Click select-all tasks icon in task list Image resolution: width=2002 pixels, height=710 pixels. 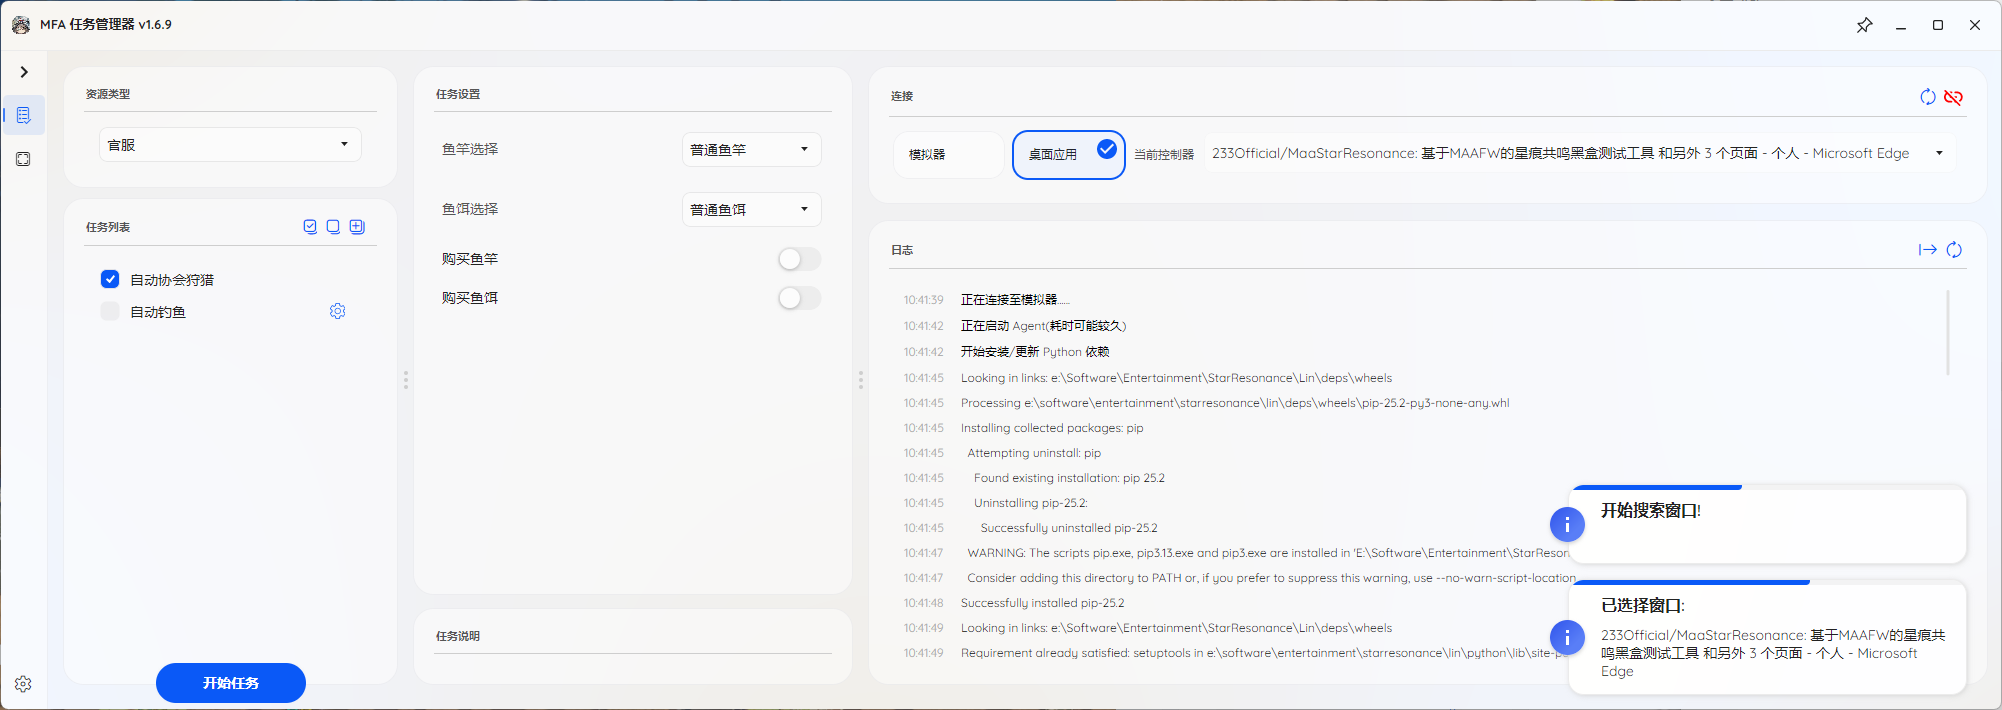pyautogui.click(x=310, y=227)
